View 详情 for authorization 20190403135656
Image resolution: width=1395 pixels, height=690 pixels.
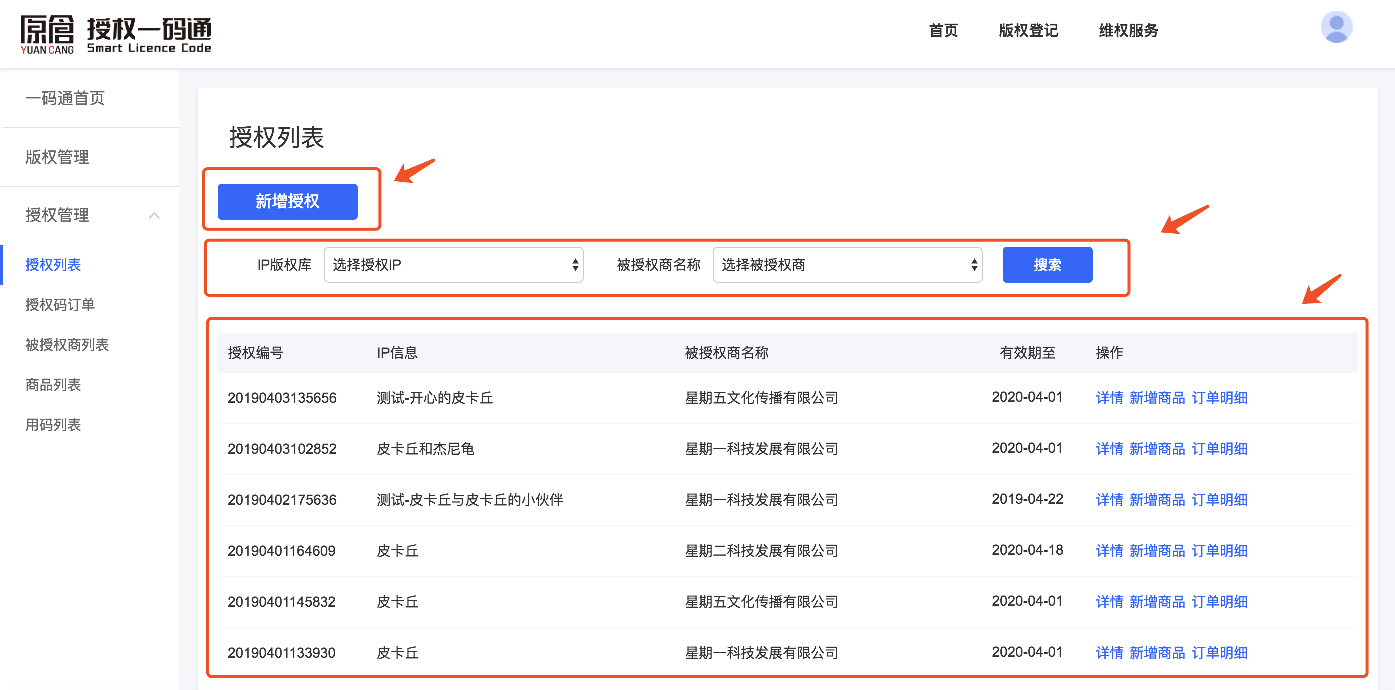1109,398
